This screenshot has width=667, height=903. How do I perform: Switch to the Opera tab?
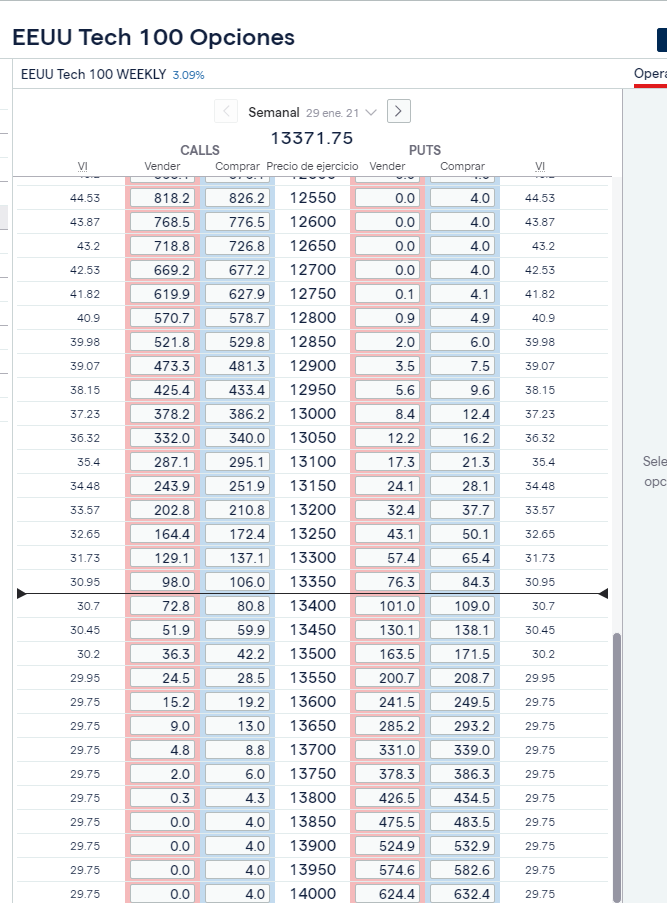pos(650,74)
